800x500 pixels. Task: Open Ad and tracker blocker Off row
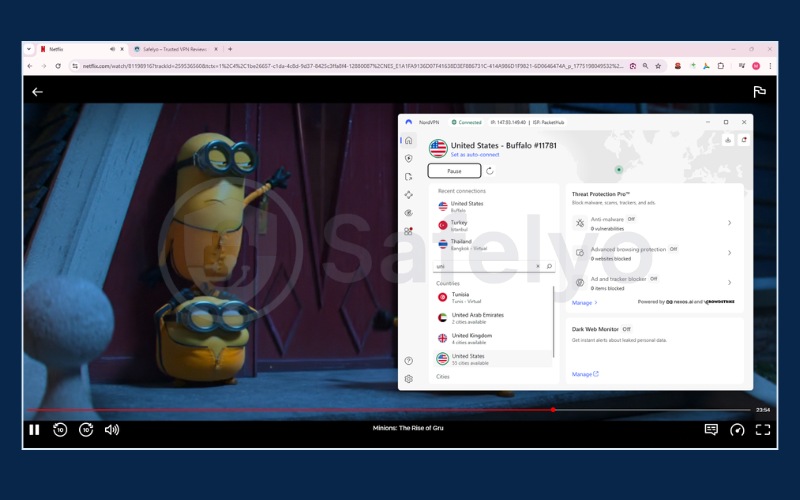point(654,283)
